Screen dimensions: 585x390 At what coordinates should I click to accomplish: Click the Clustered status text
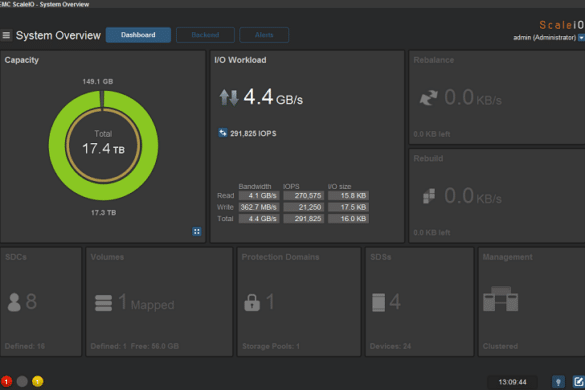(500, 346)
